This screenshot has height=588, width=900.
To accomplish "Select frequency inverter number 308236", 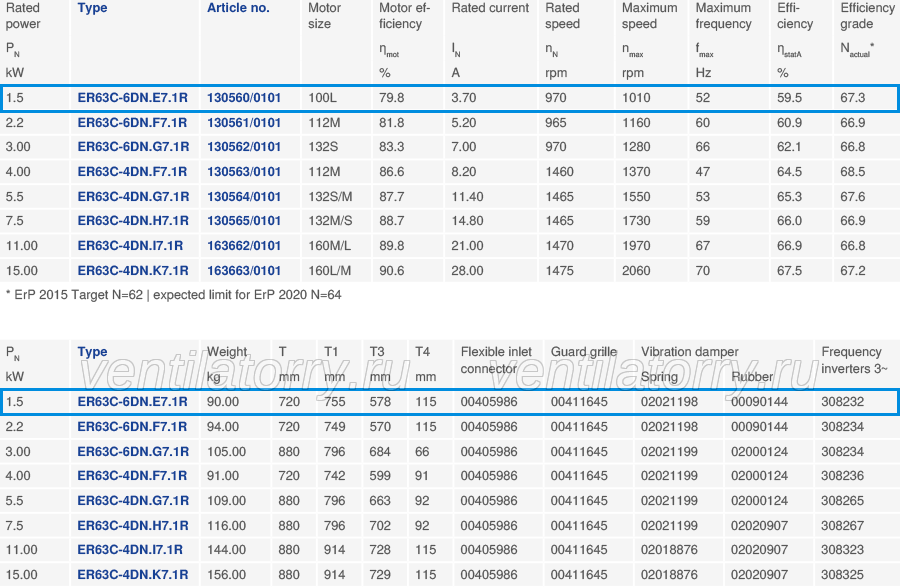I will tap(843, 476).
